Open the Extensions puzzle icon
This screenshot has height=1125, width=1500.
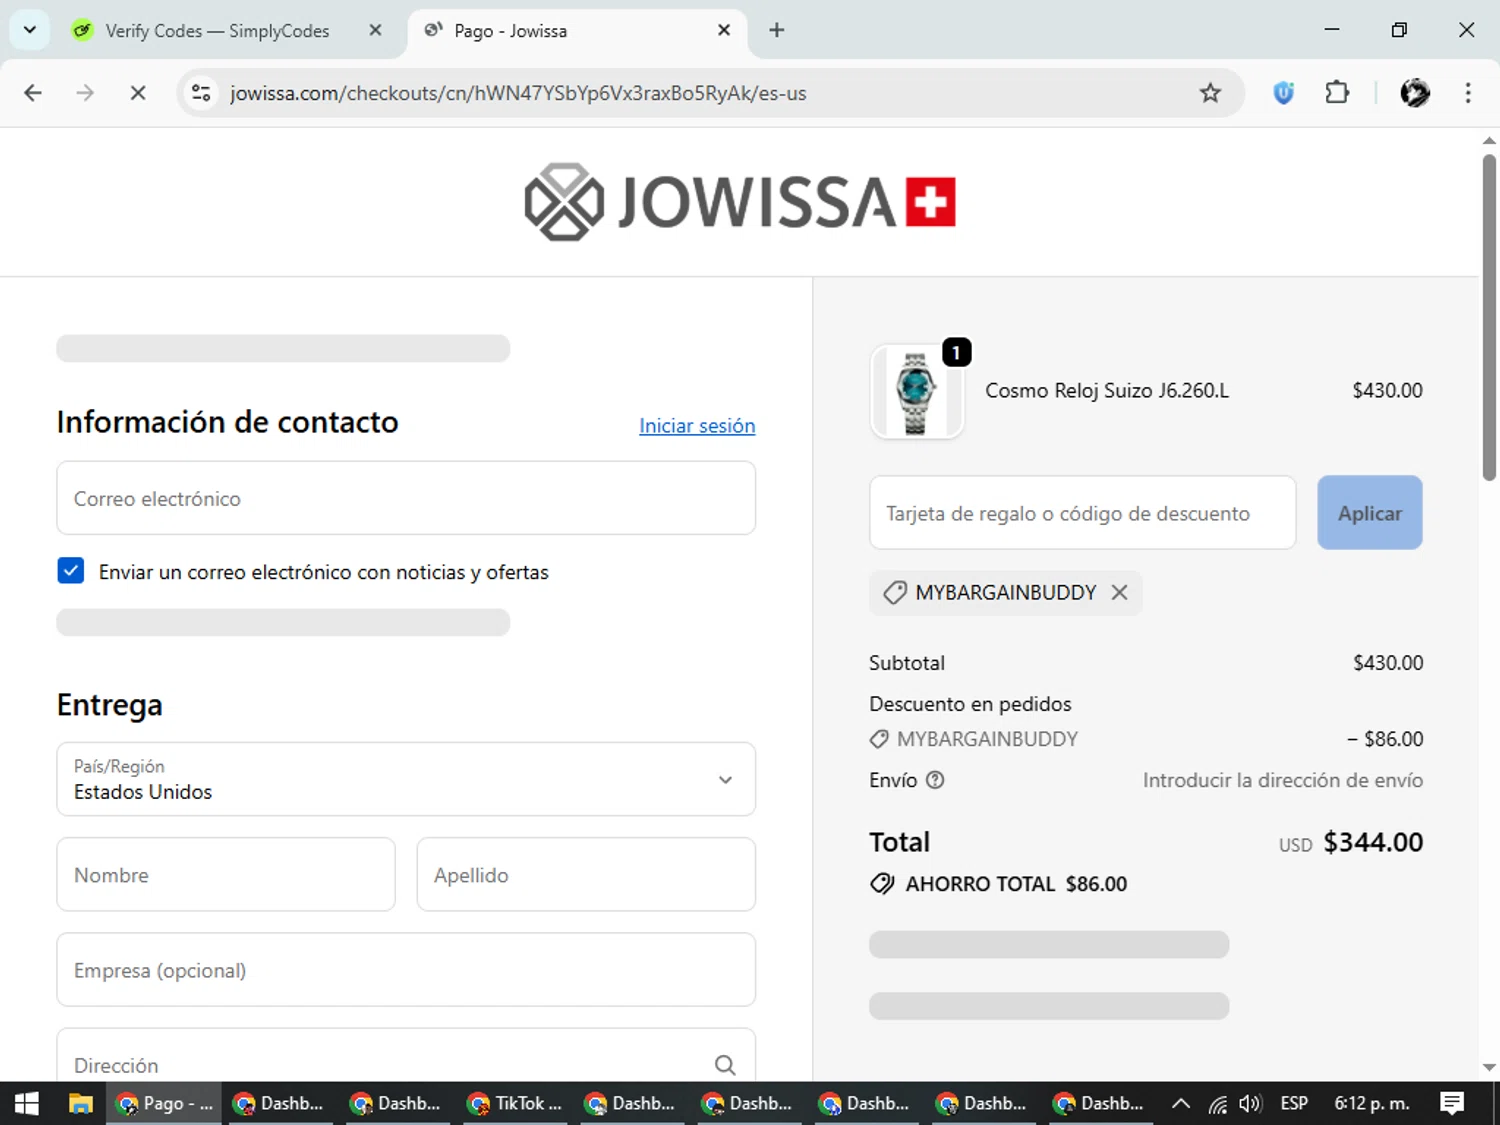[1337, 93]
